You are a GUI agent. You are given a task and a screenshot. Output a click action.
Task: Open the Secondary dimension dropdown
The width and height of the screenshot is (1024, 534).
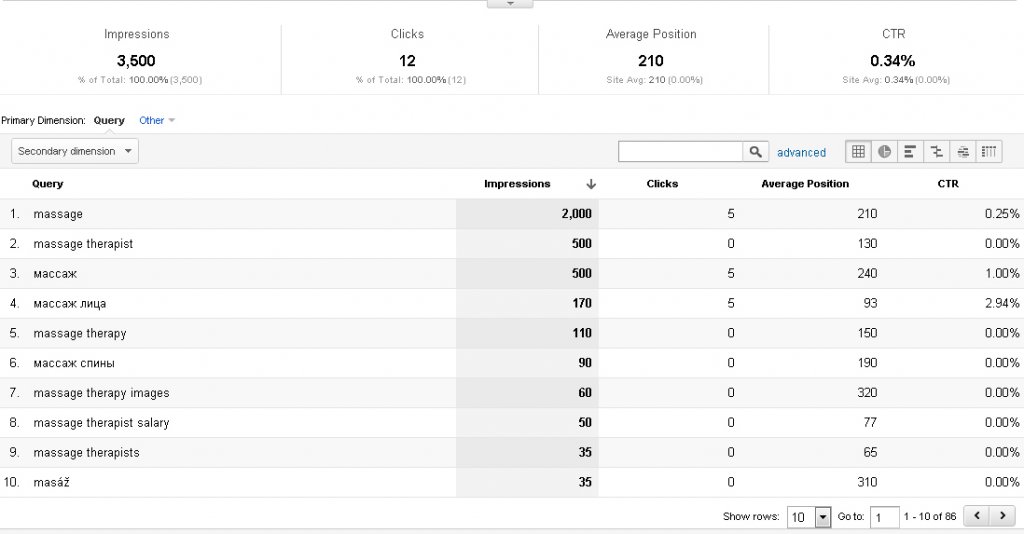(75, 151)
